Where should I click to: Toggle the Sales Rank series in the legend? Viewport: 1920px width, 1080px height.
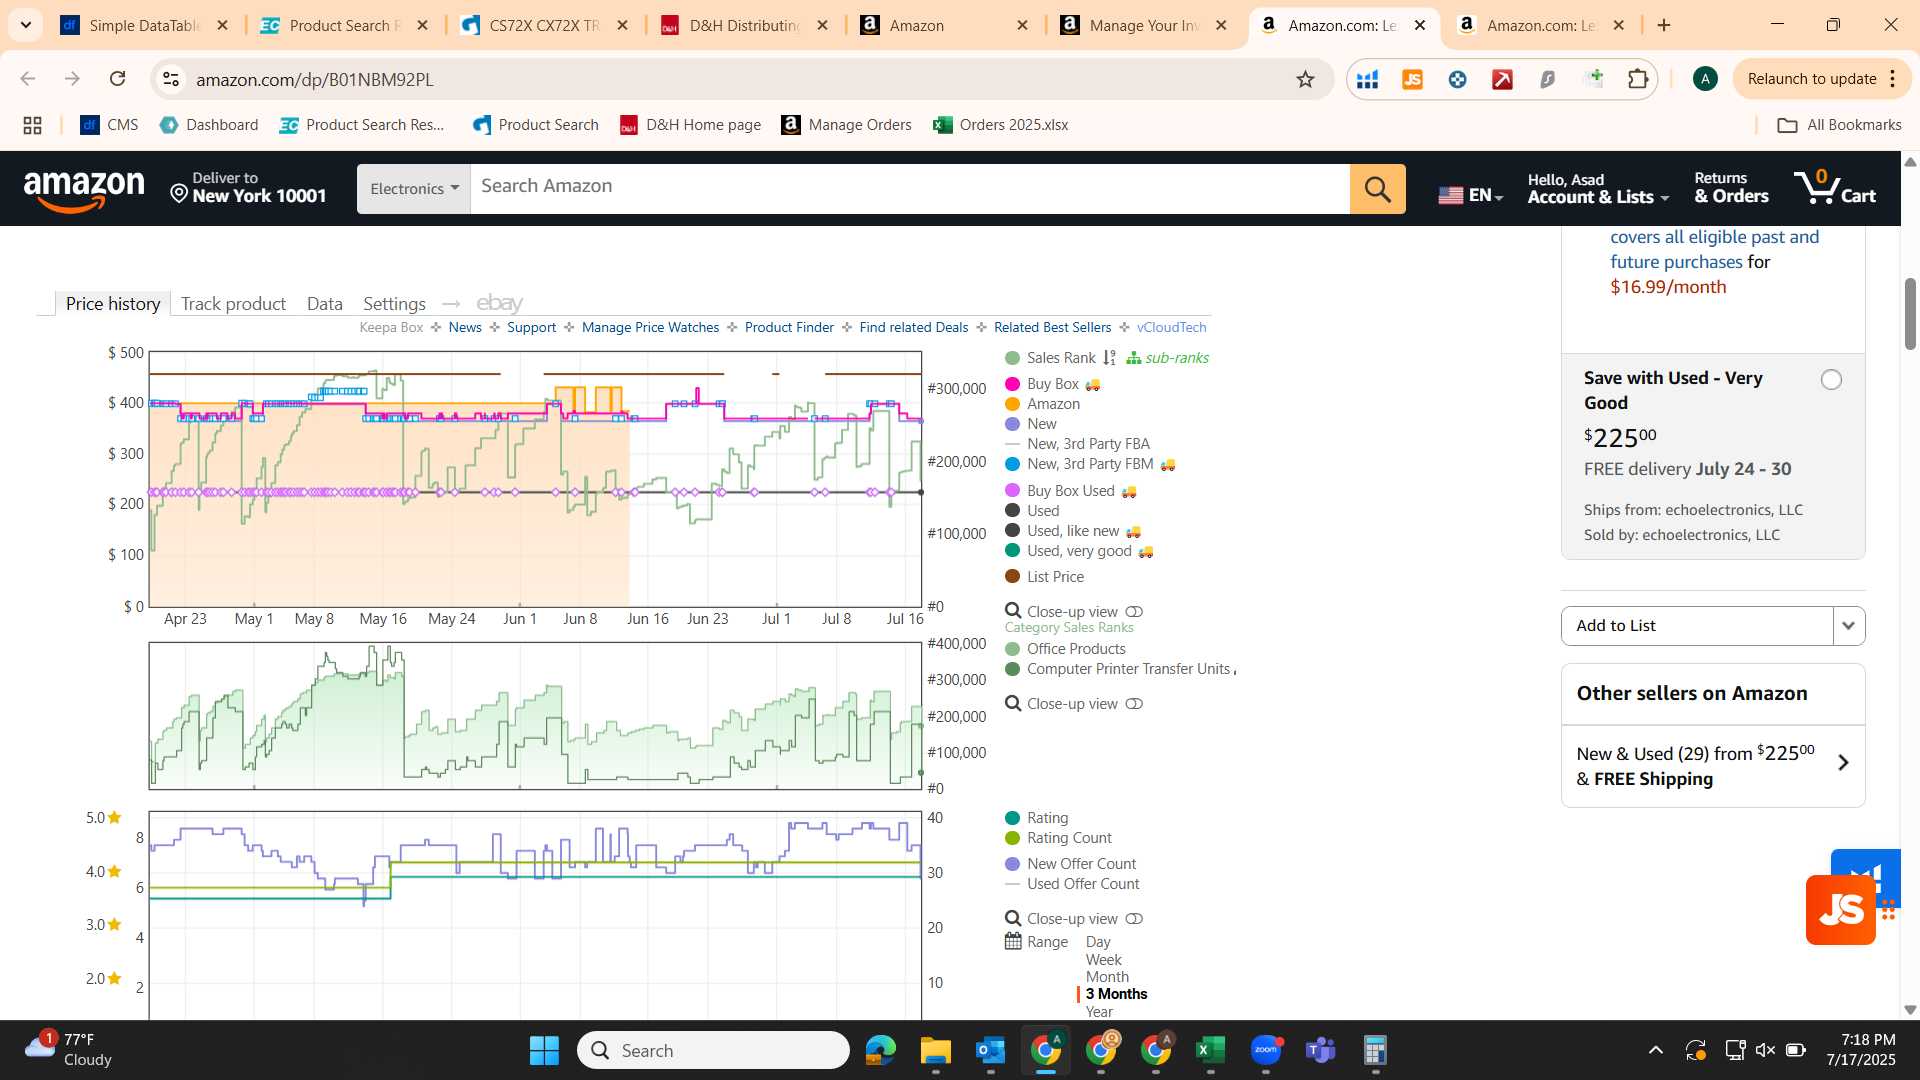[1050, 358]
